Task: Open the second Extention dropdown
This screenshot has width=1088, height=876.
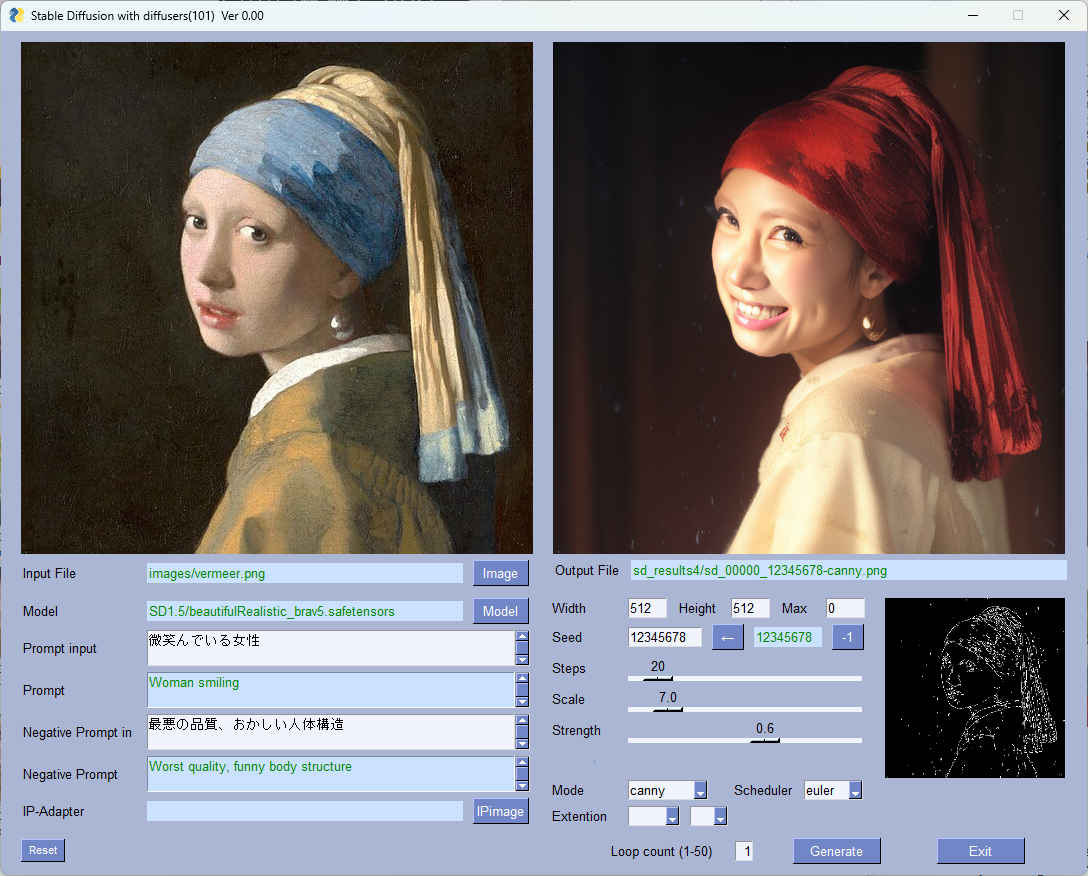Action: (x=719, y=817)
